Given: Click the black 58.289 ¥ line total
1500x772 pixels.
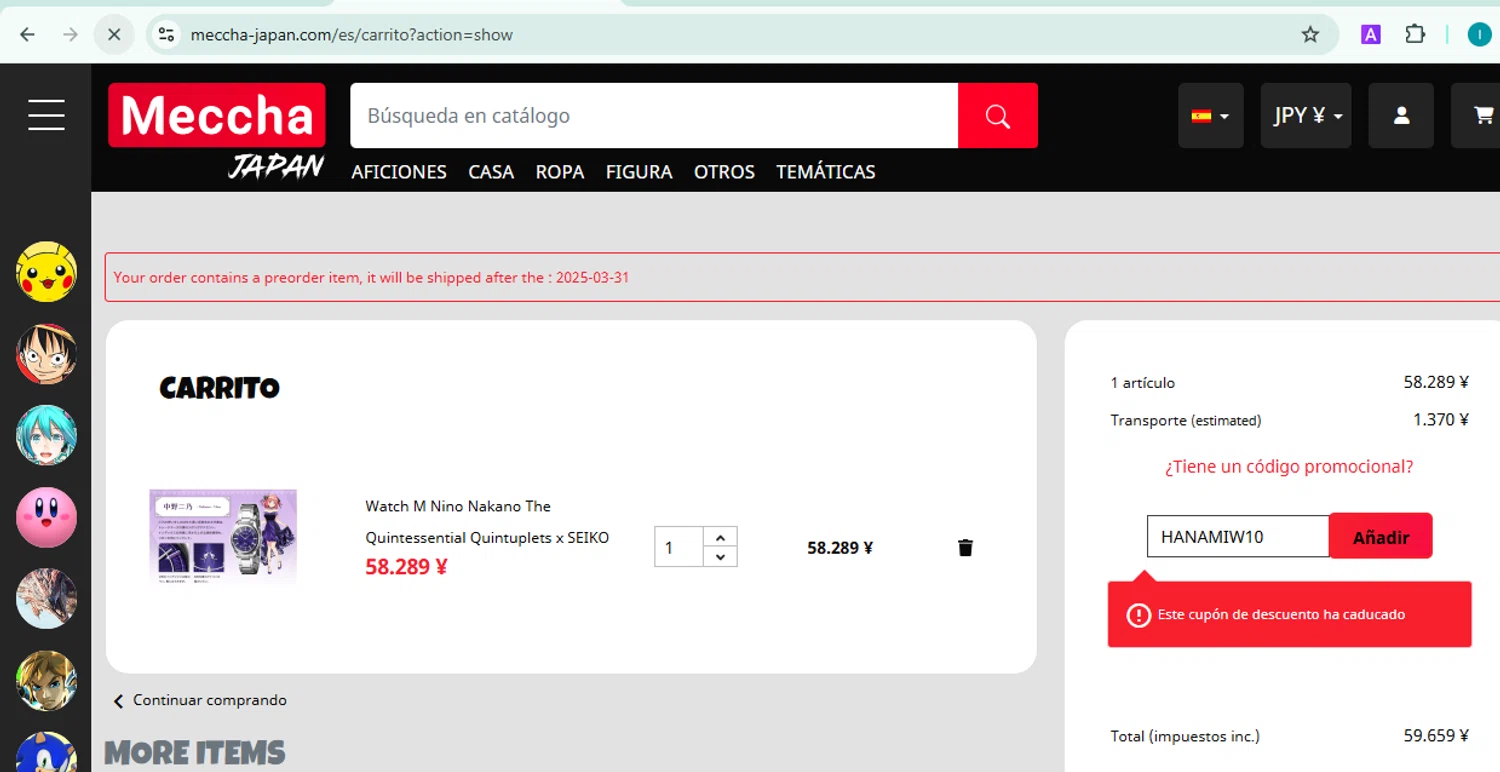Looking at the screenshot, I should point(840,548).
